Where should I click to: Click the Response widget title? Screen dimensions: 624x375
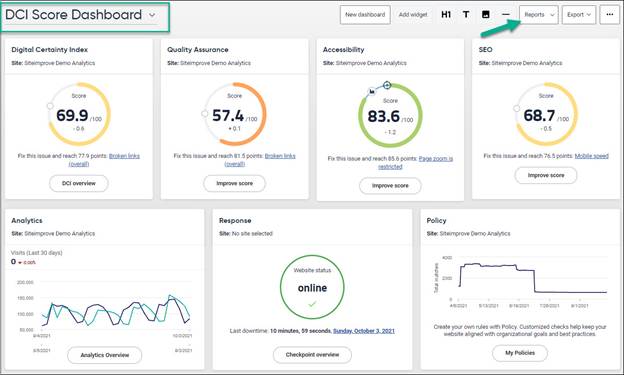coord(235,221)
